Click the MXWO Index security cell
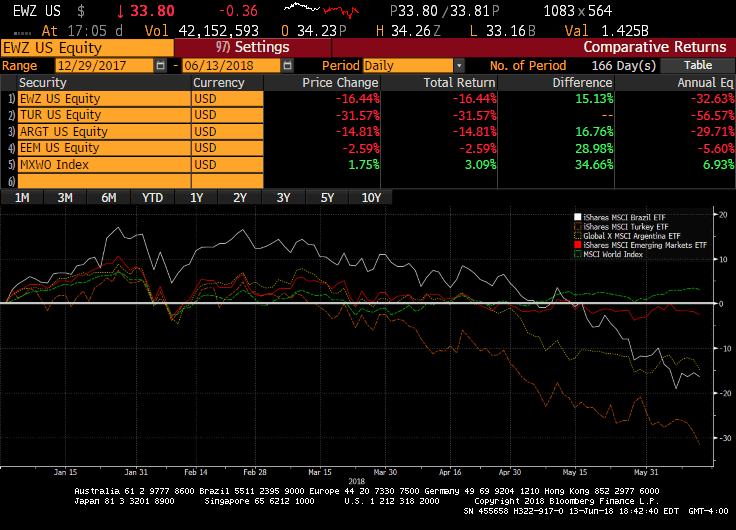 click(x=104, y=165)
